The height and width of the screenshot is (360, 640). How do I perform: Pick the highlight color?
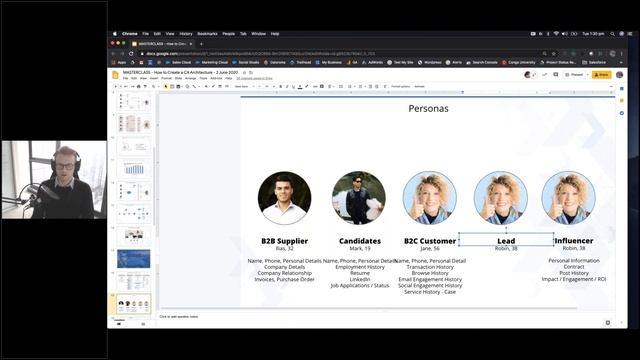pos(307,87)
